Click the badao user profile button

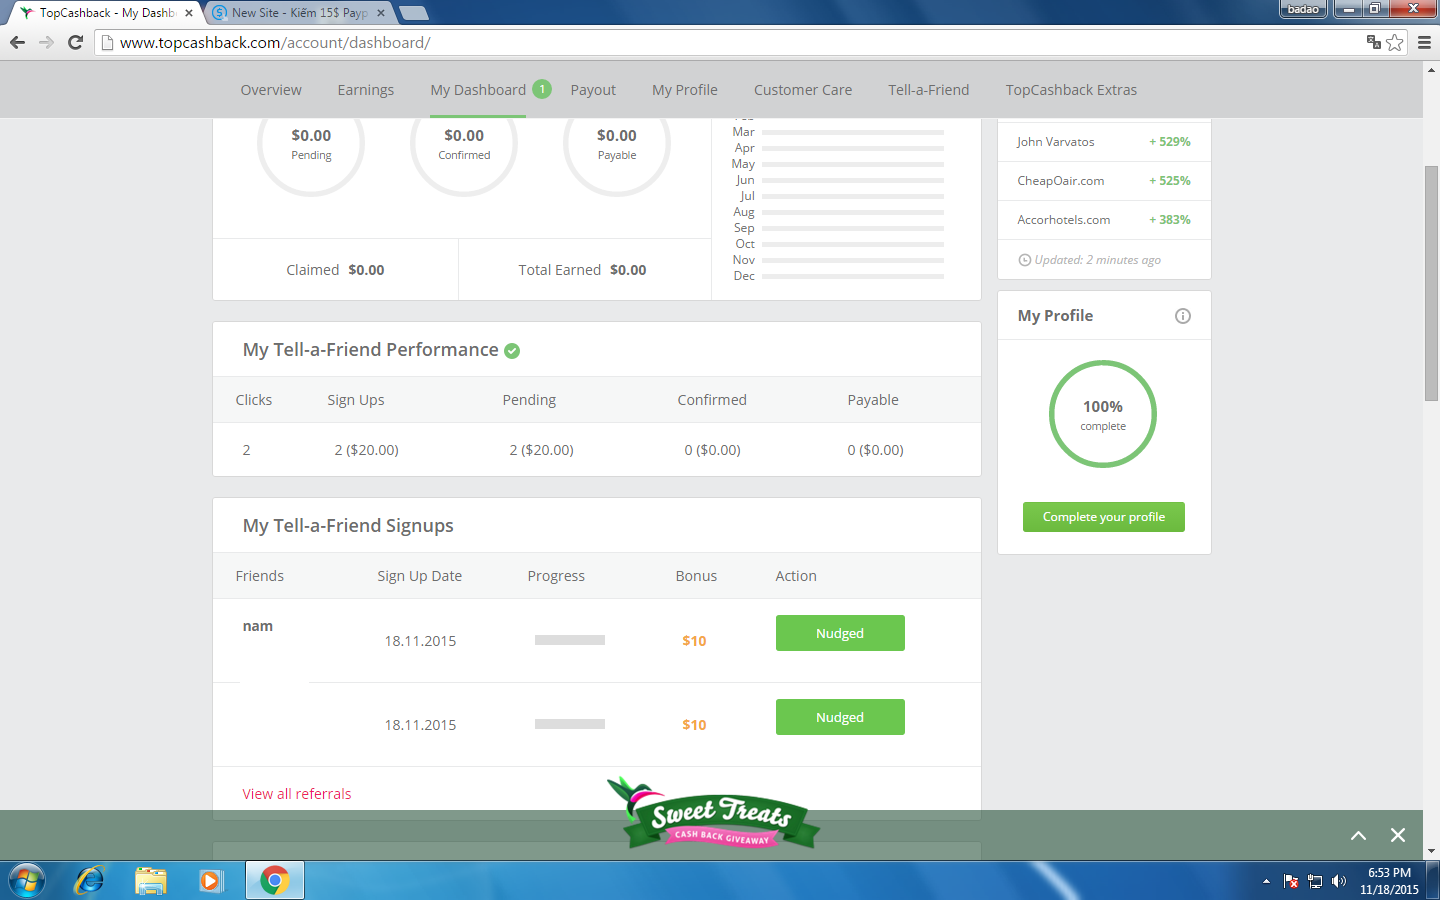click(x=1303, y=9)
